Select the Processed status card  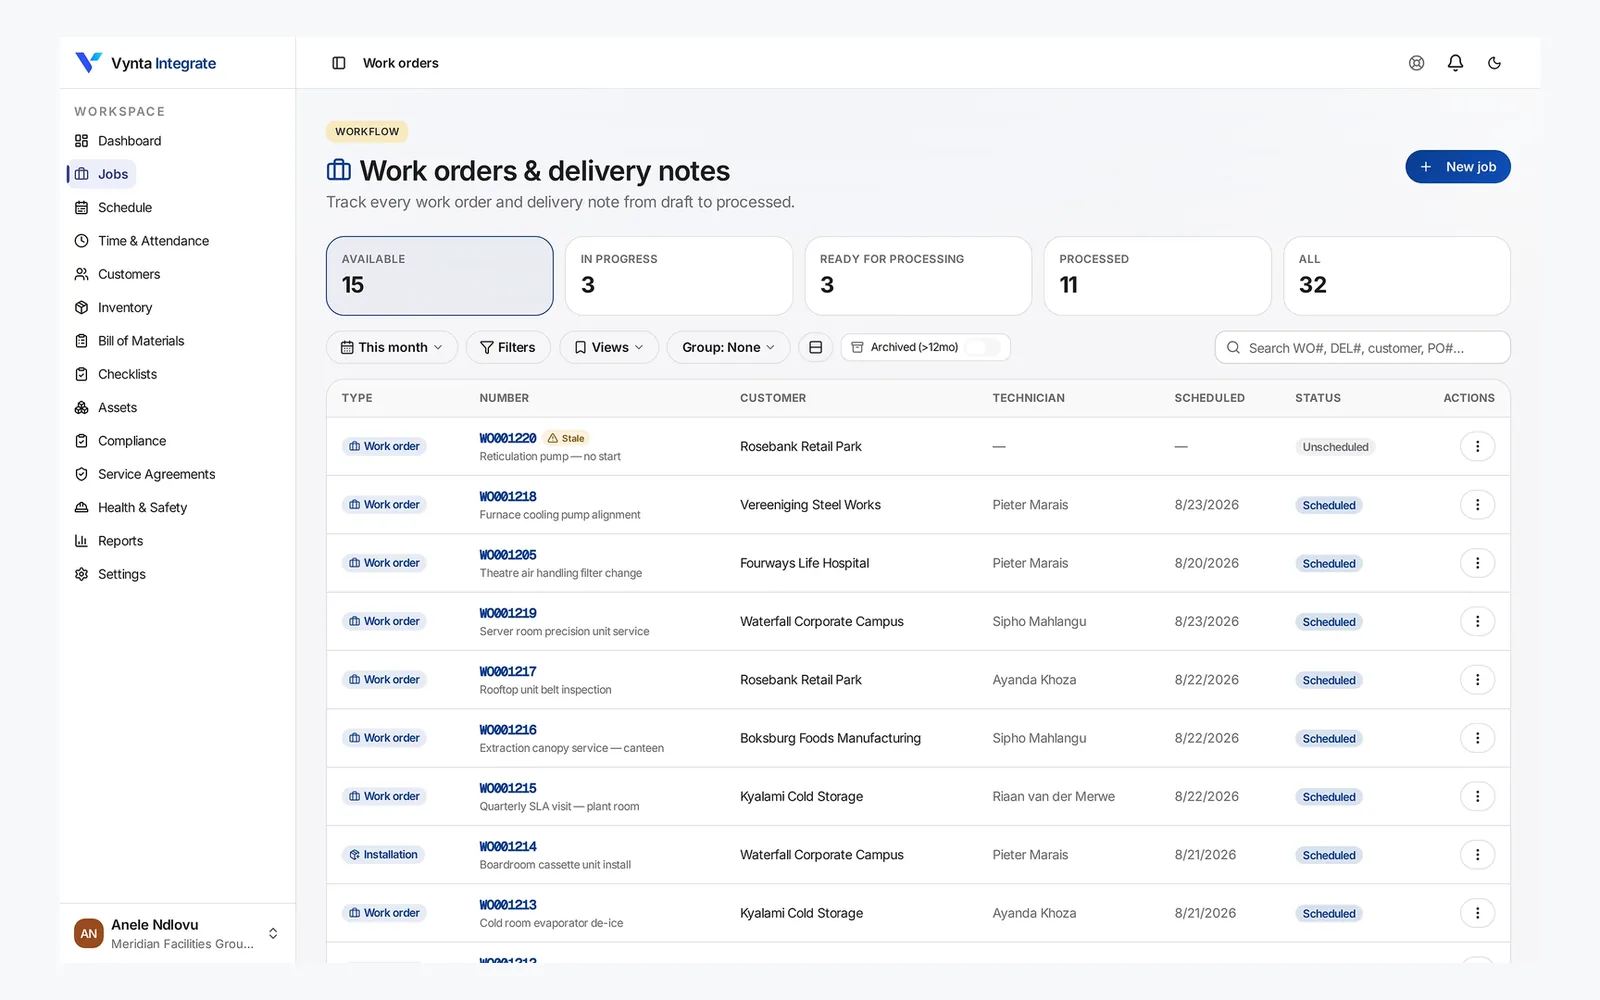(1157, 276)
